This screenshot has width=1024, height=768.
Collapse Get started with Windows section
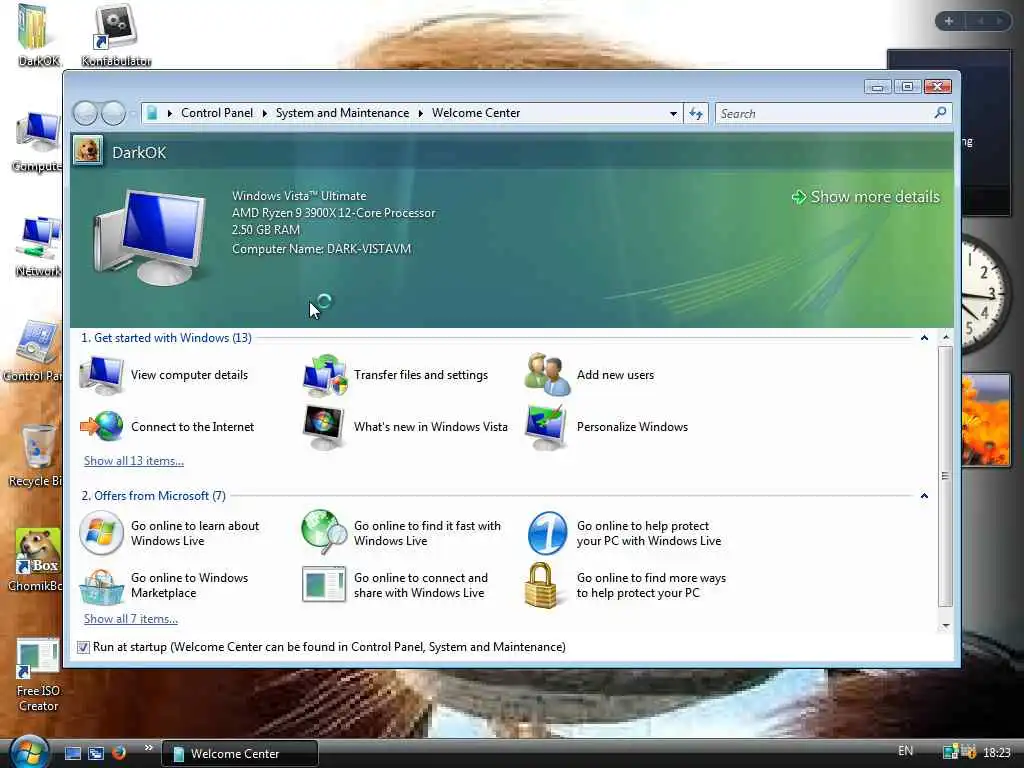tap(924, 338)
